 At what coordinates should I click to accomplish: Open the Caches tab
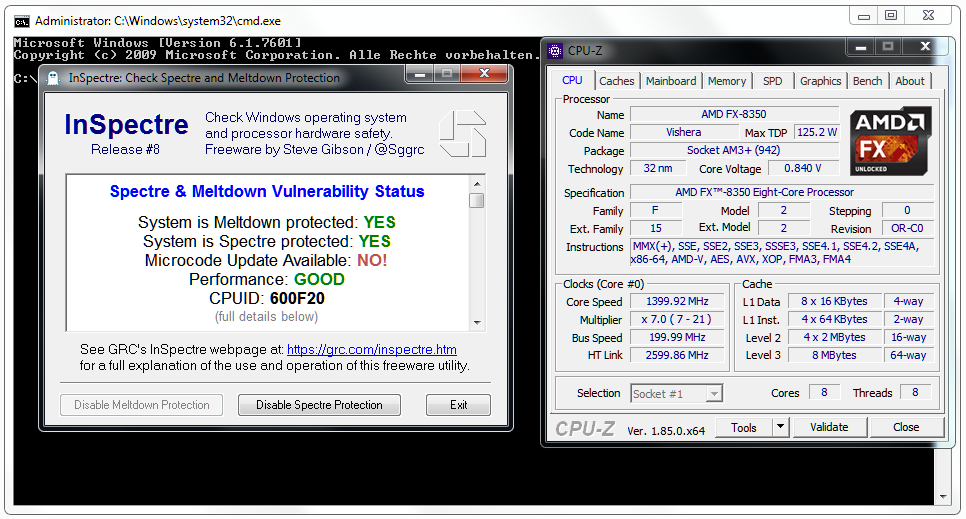pyautogui.click(x=616, y=81)
